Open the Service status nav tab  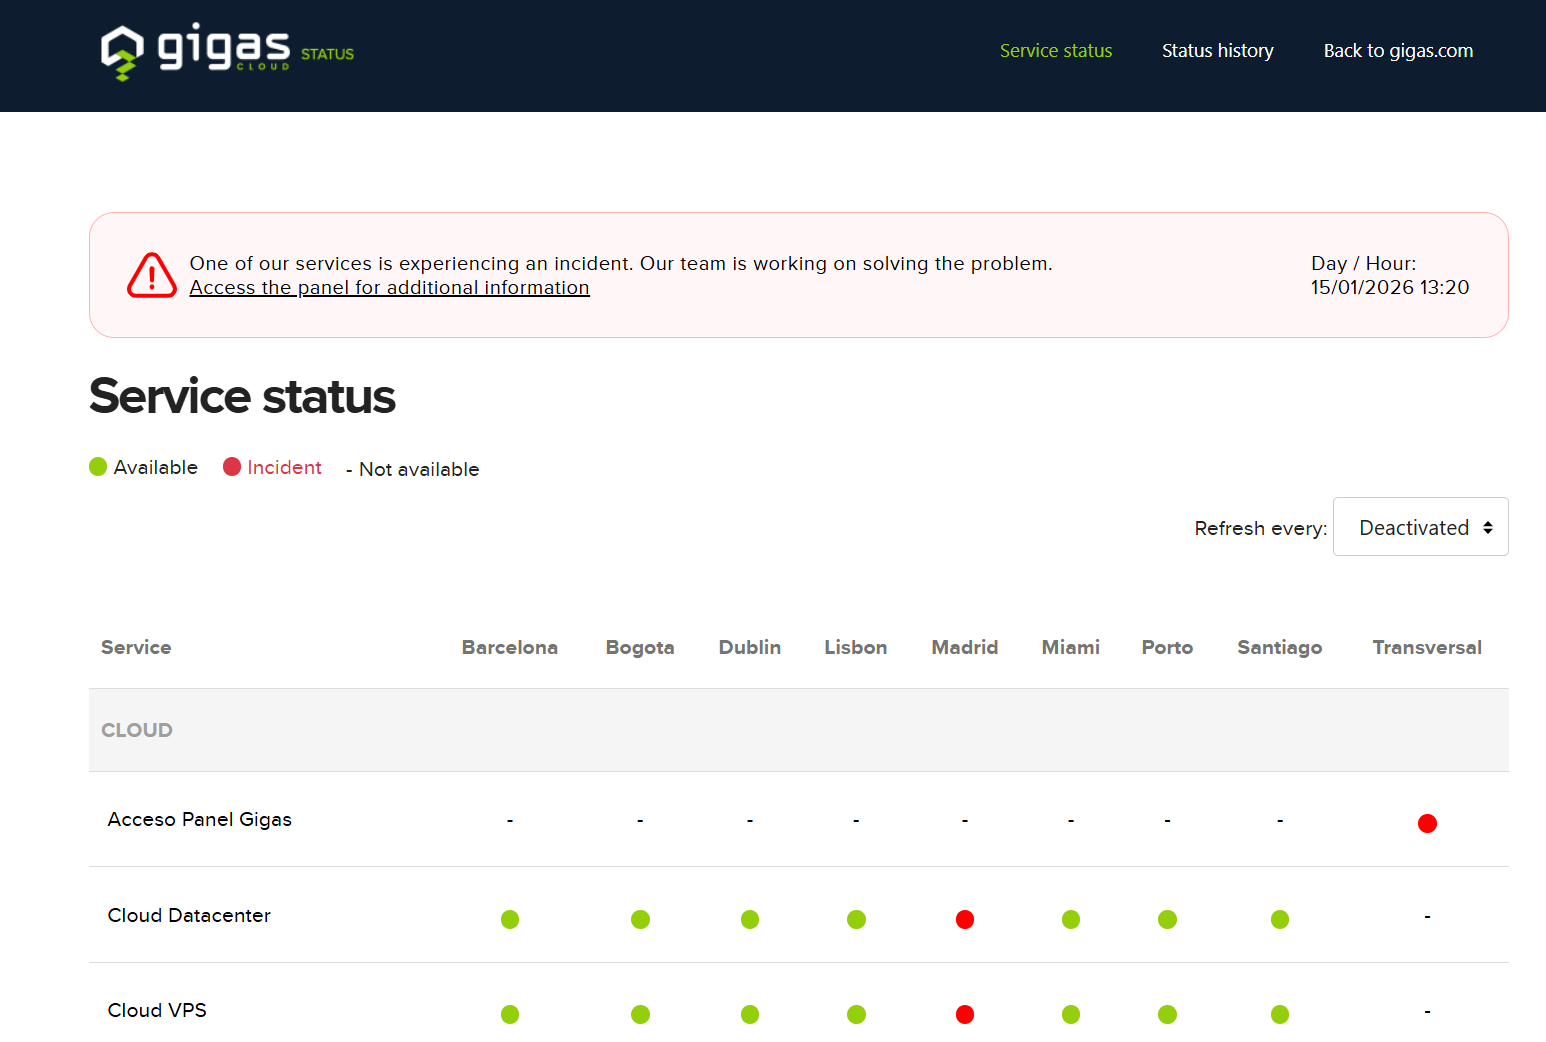pyautogui.click(x=1055, y=51)
